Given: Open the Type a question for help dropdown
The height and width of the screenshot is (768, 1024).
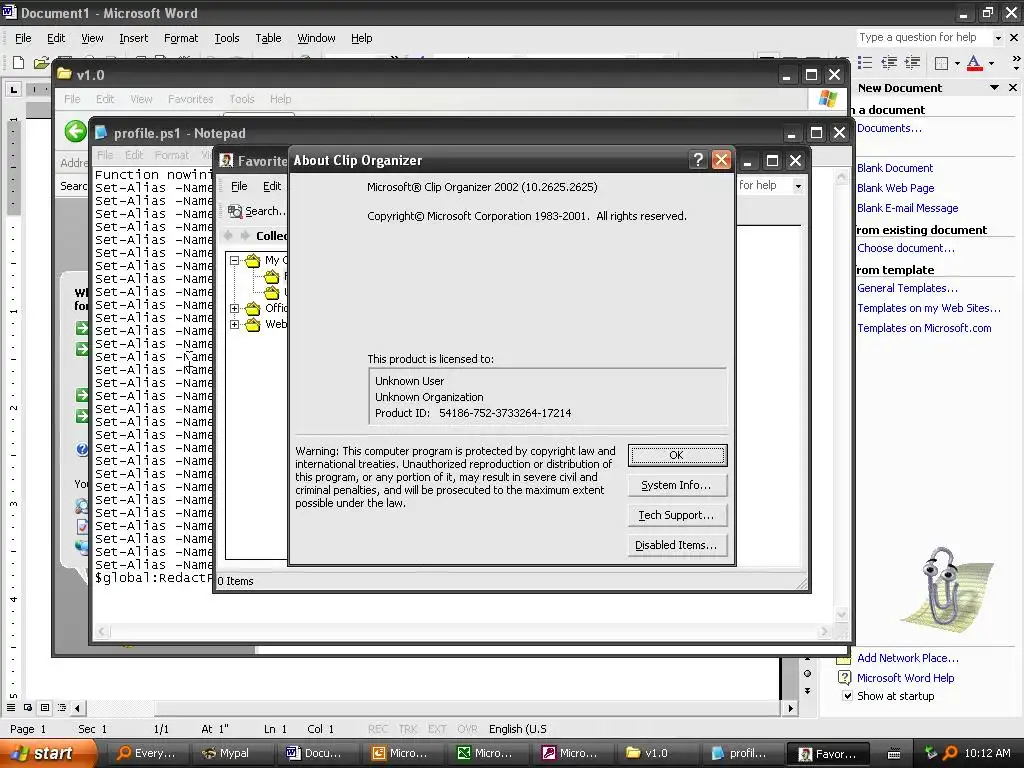Looking at the screenshot, I should 998,38.
